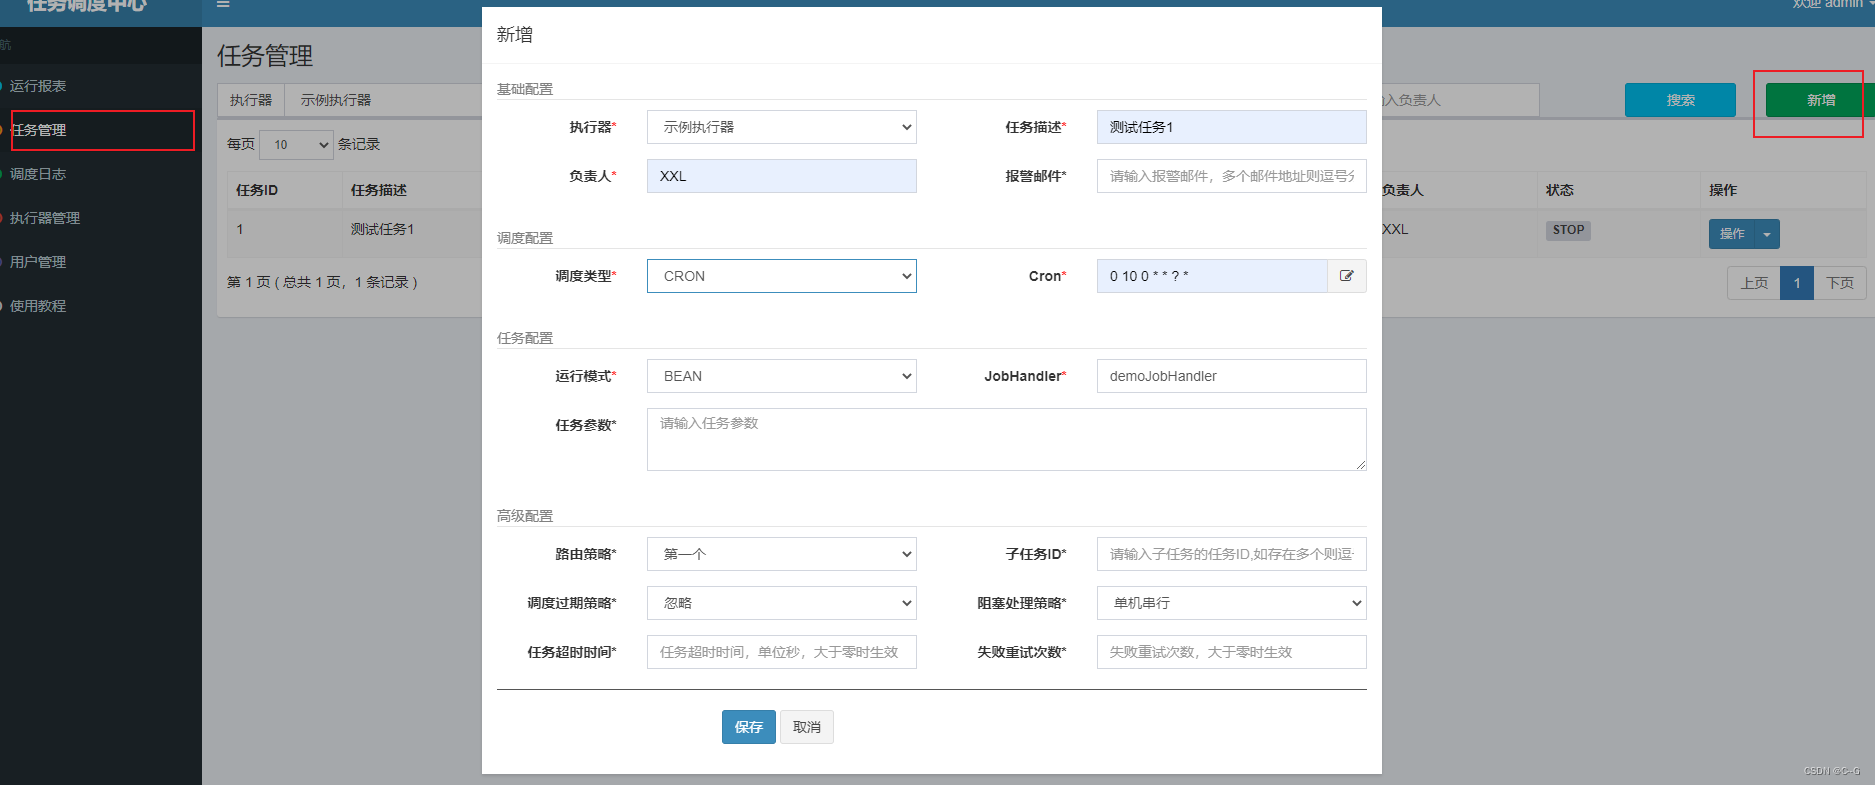The width and height of the screenshot is (1875, 785).
Task: Focus the 报警邮件 input field
Action: point(1232,176)
